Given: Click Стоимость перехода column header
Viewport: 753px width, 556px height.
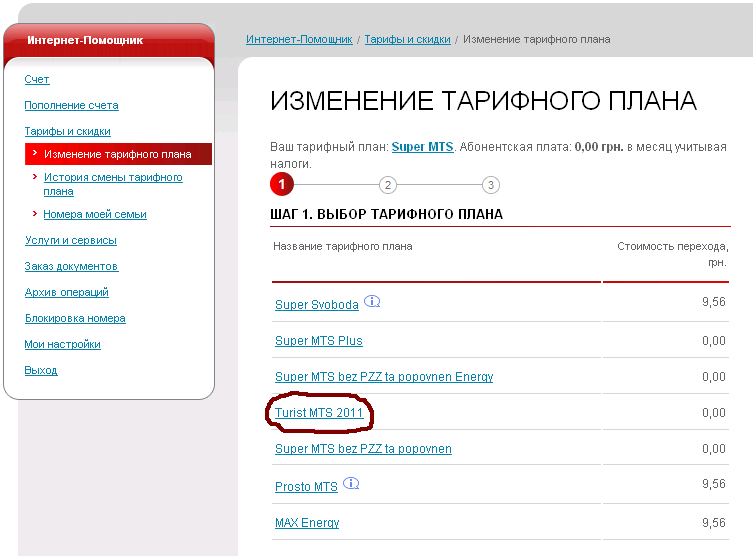Looking at the screenshot, I should pyautogui.click(x=673, y=254).
